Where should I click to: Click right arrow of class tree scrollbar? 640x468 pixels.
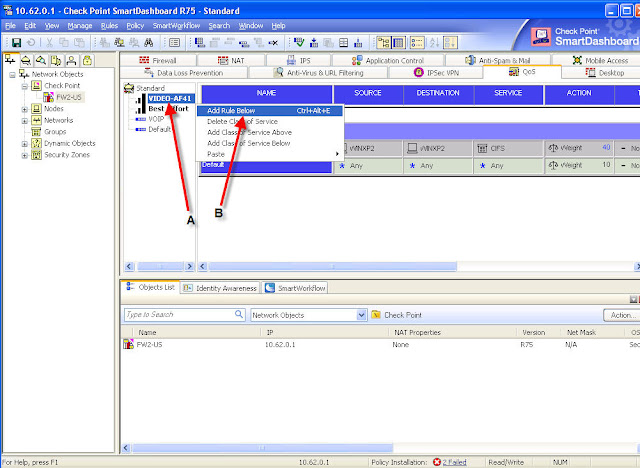coord(189,266)
